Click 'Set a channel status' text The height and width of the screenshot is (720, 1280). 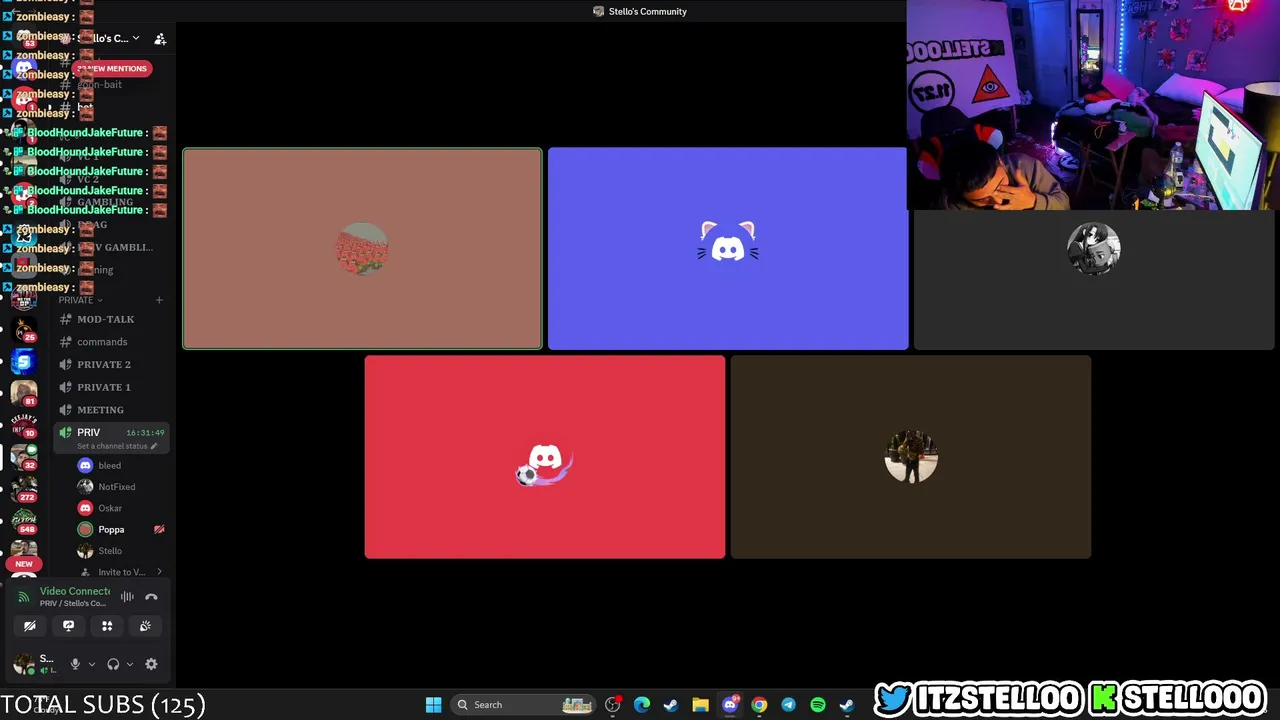(x=112, y=446)
